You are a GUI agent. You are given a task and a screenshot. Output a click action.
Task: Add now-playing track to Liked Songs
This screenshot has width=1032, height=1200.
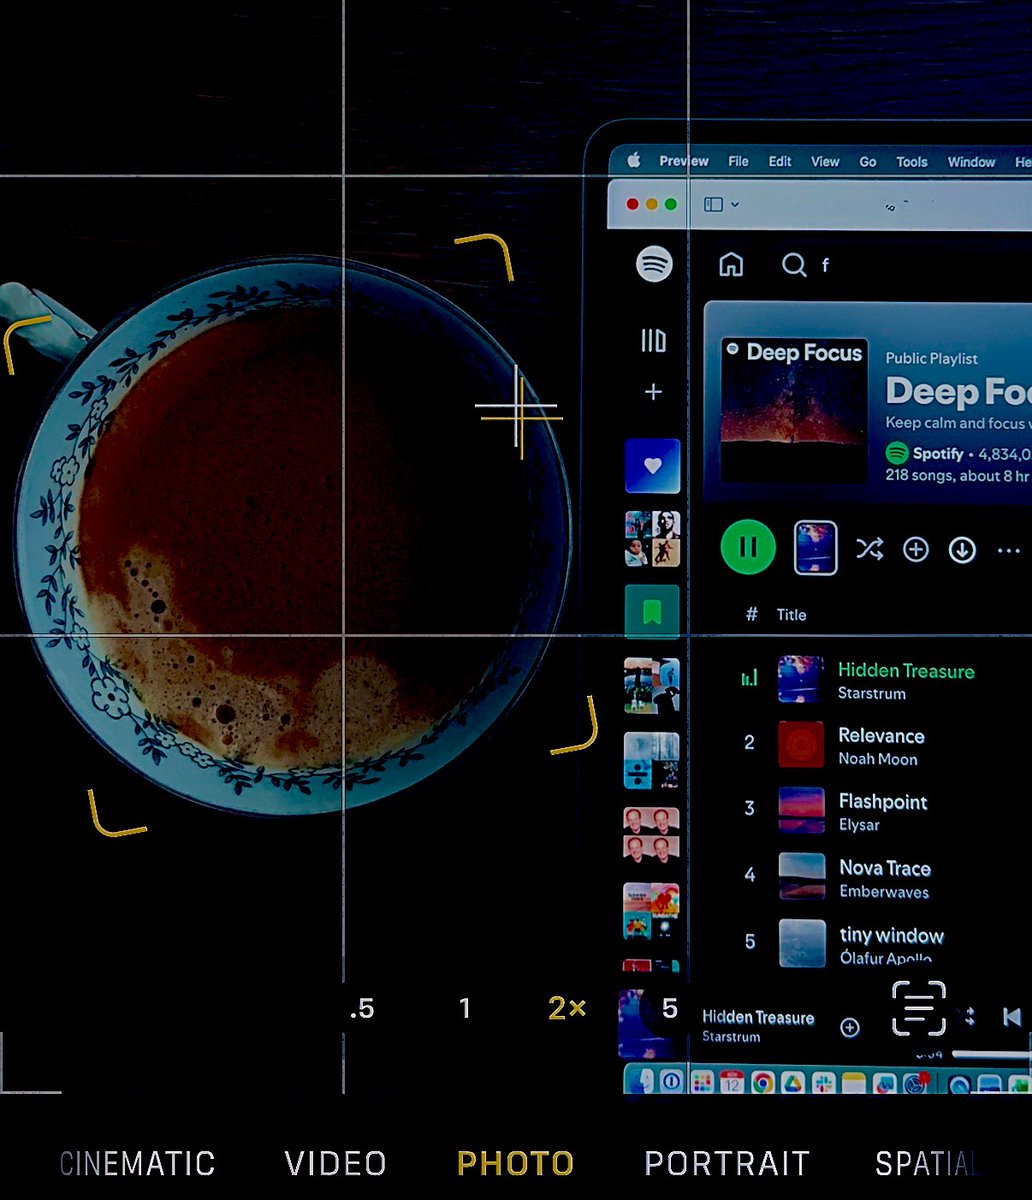tap(850, 1027)
